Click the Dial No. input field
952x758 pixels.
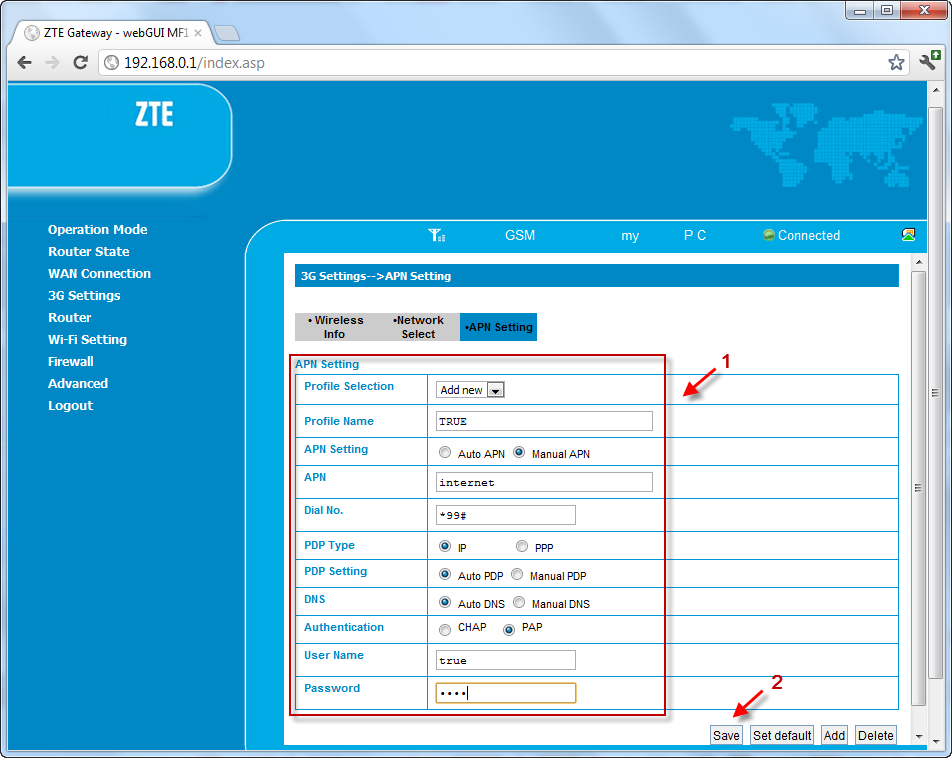point(506,515)
